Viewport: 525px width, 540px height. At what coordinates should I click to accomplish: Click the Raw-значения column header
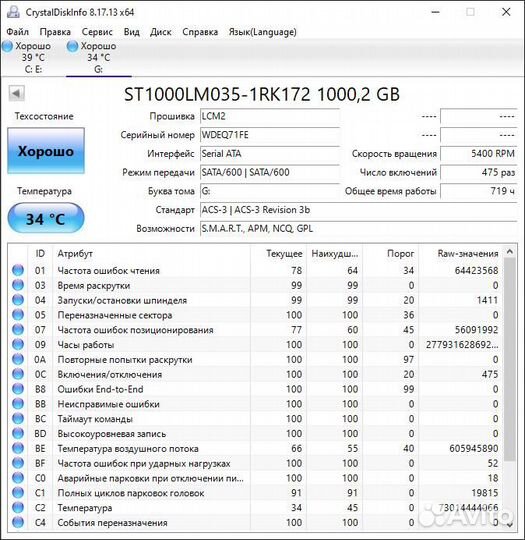[x=460, y=253]
